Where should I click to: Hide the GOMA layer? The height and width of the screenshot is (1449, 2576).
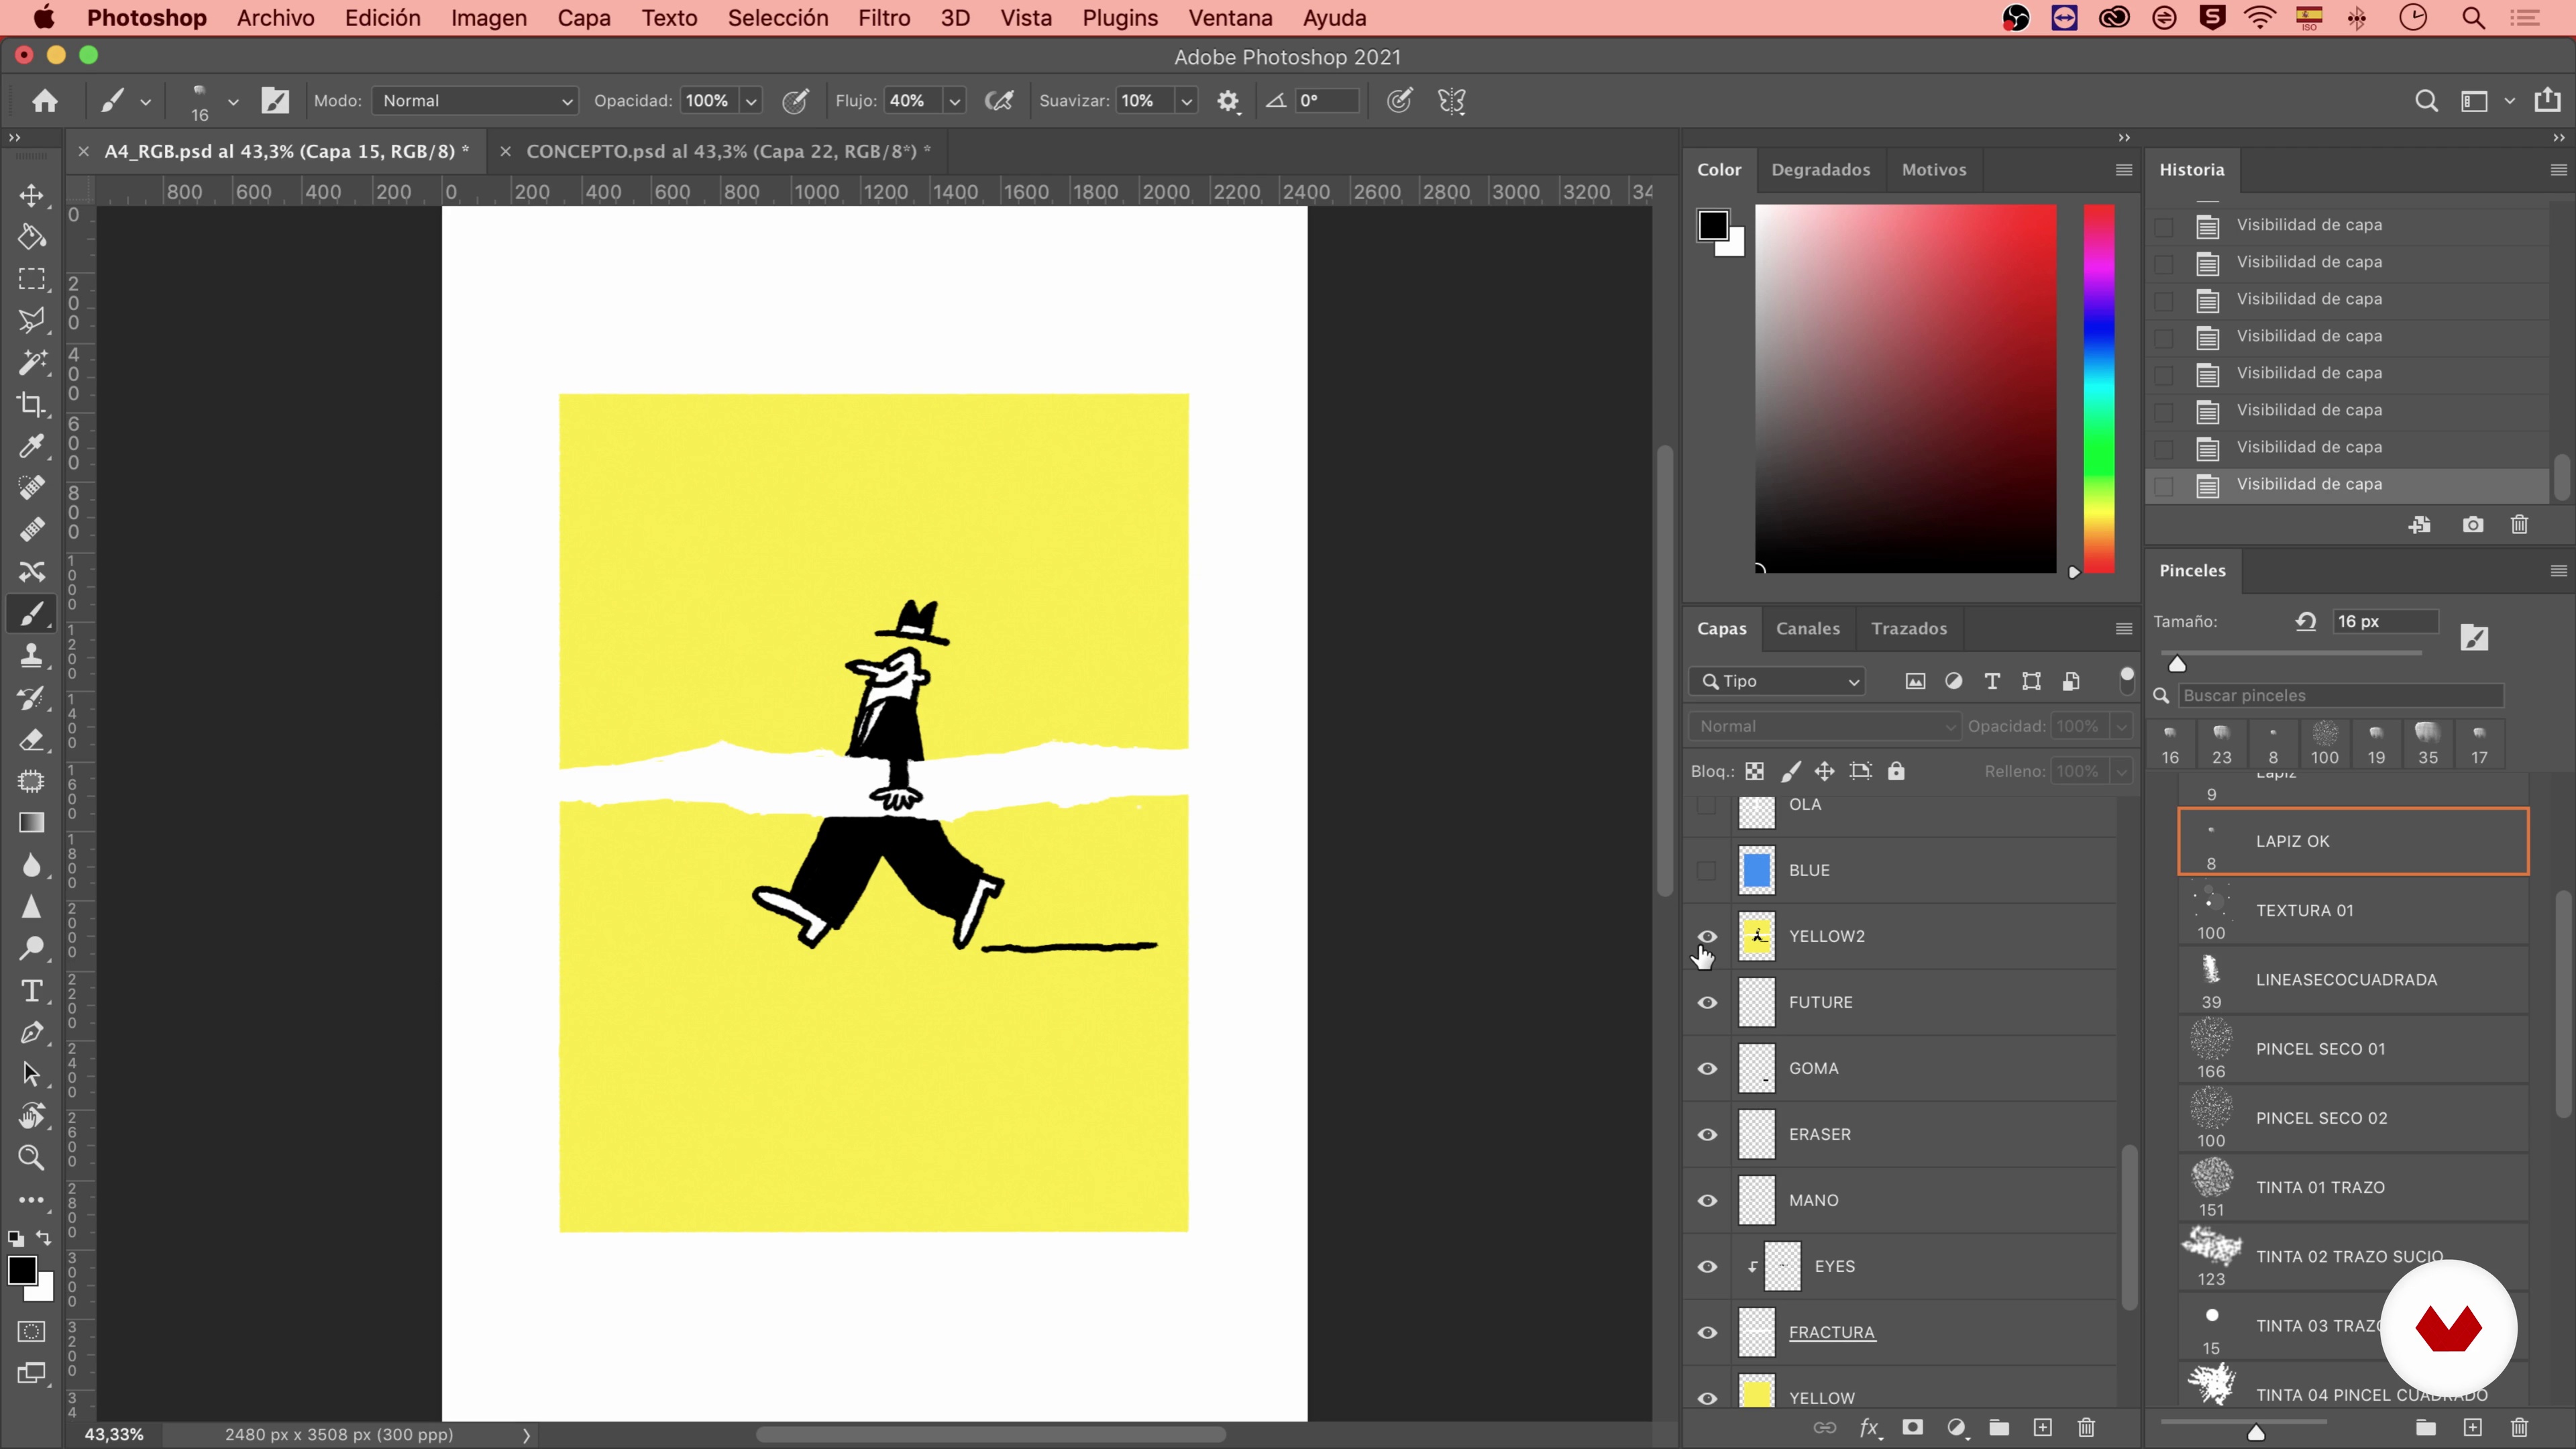click(1707, 1068)
